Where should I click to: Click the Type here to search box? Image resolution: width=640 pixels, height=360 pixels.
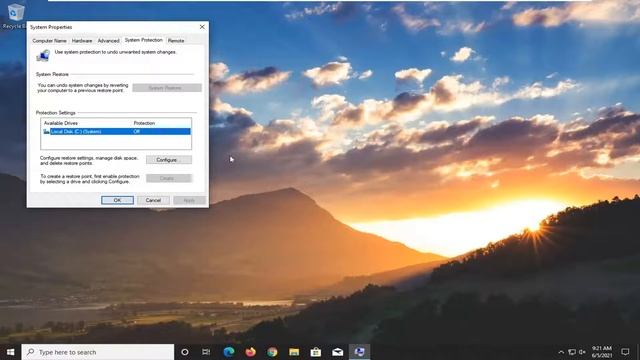click(98, 352)
